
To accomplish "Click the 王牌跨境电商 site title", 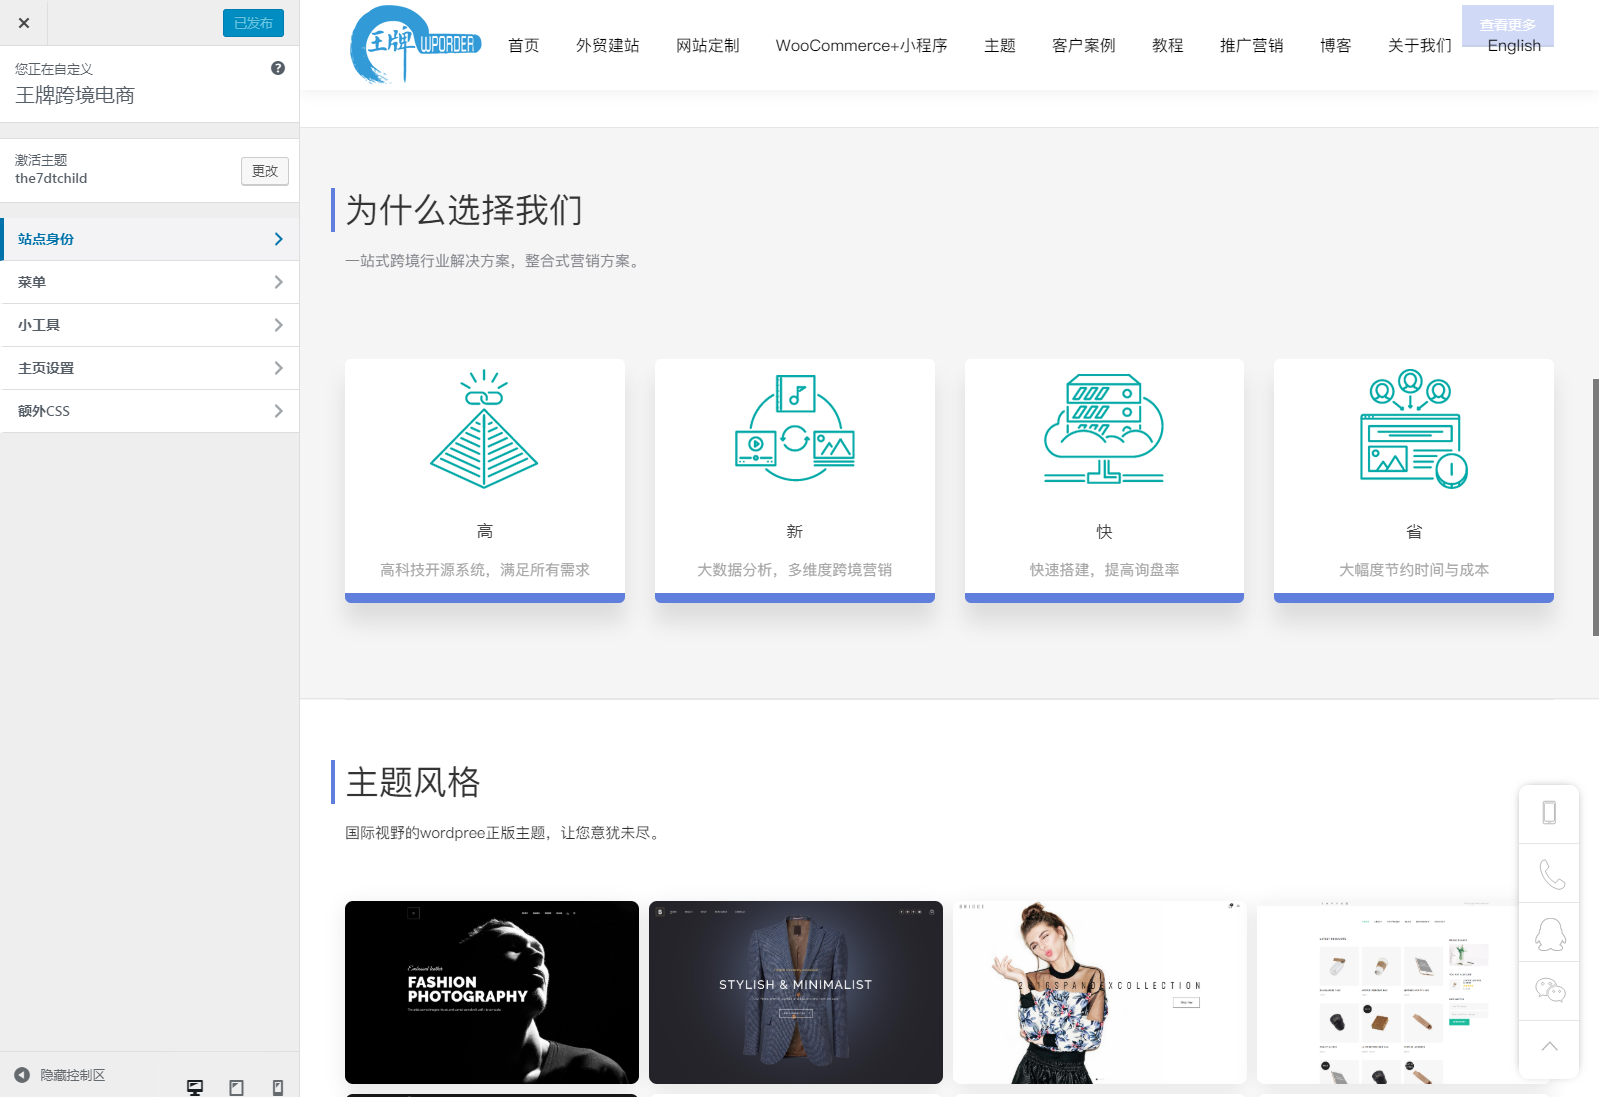I will click(75, 95).
